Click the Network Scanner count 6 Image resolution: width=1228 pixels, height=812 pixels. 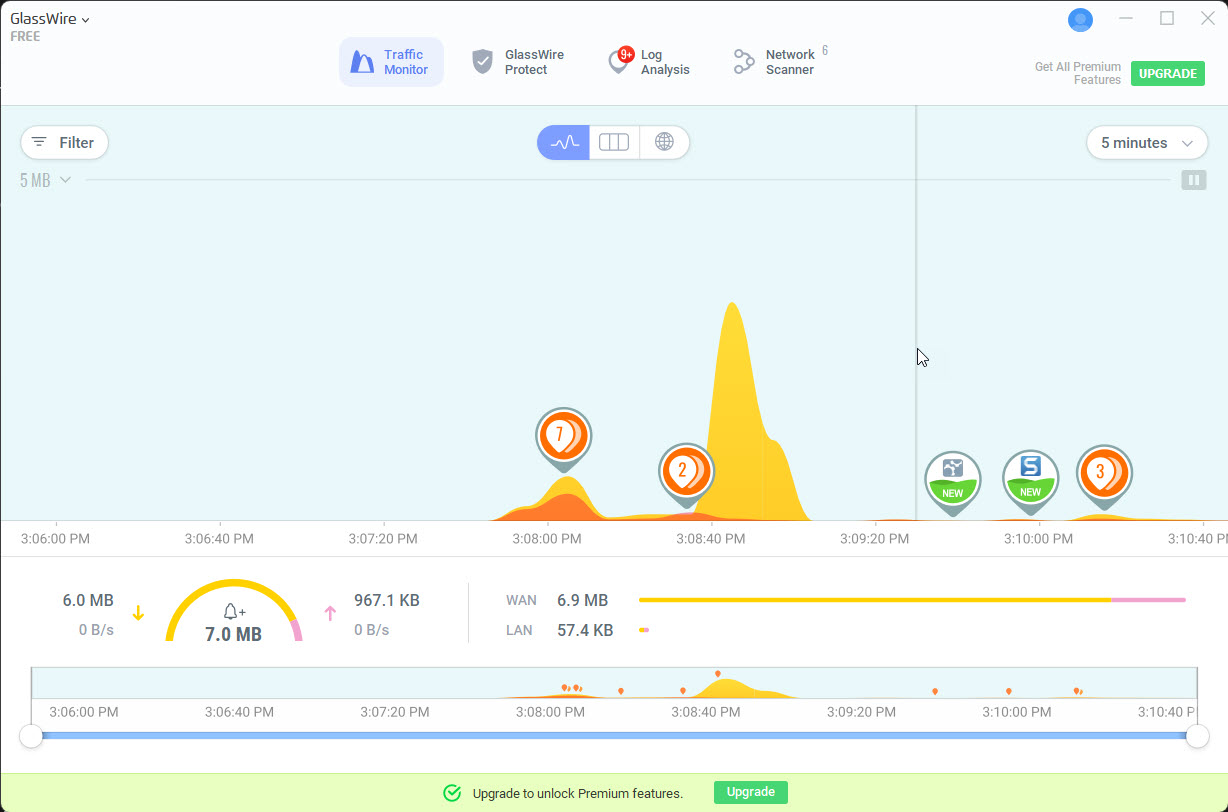pos(825,51)
